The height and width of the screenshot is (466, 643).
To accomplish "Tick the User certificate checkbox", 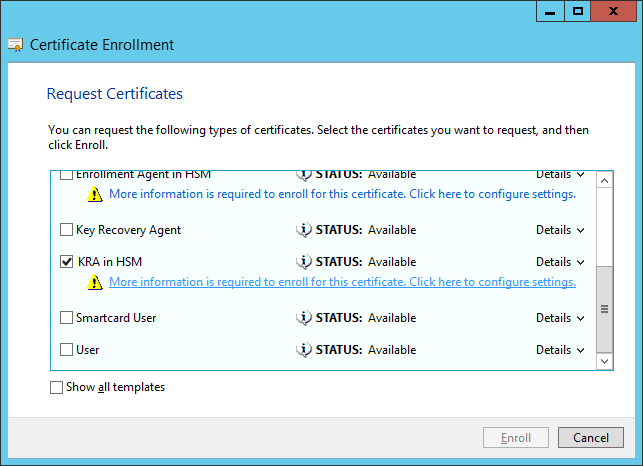I will 67,350.
